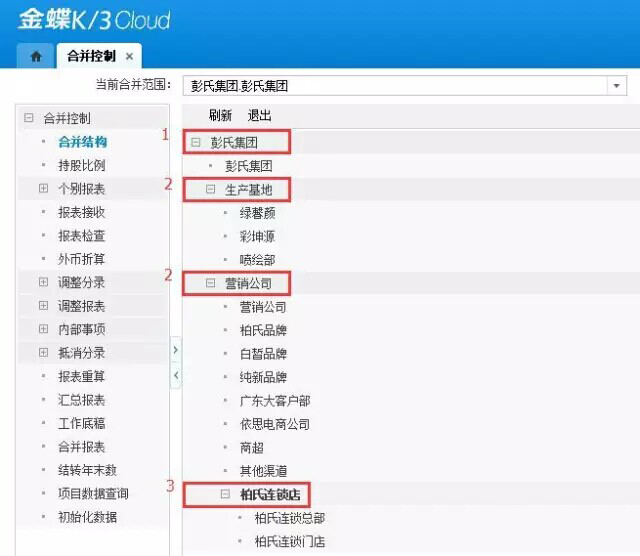
Task: Click the 金蝶K/3 Cloud logo
Action: click(94, 20)
